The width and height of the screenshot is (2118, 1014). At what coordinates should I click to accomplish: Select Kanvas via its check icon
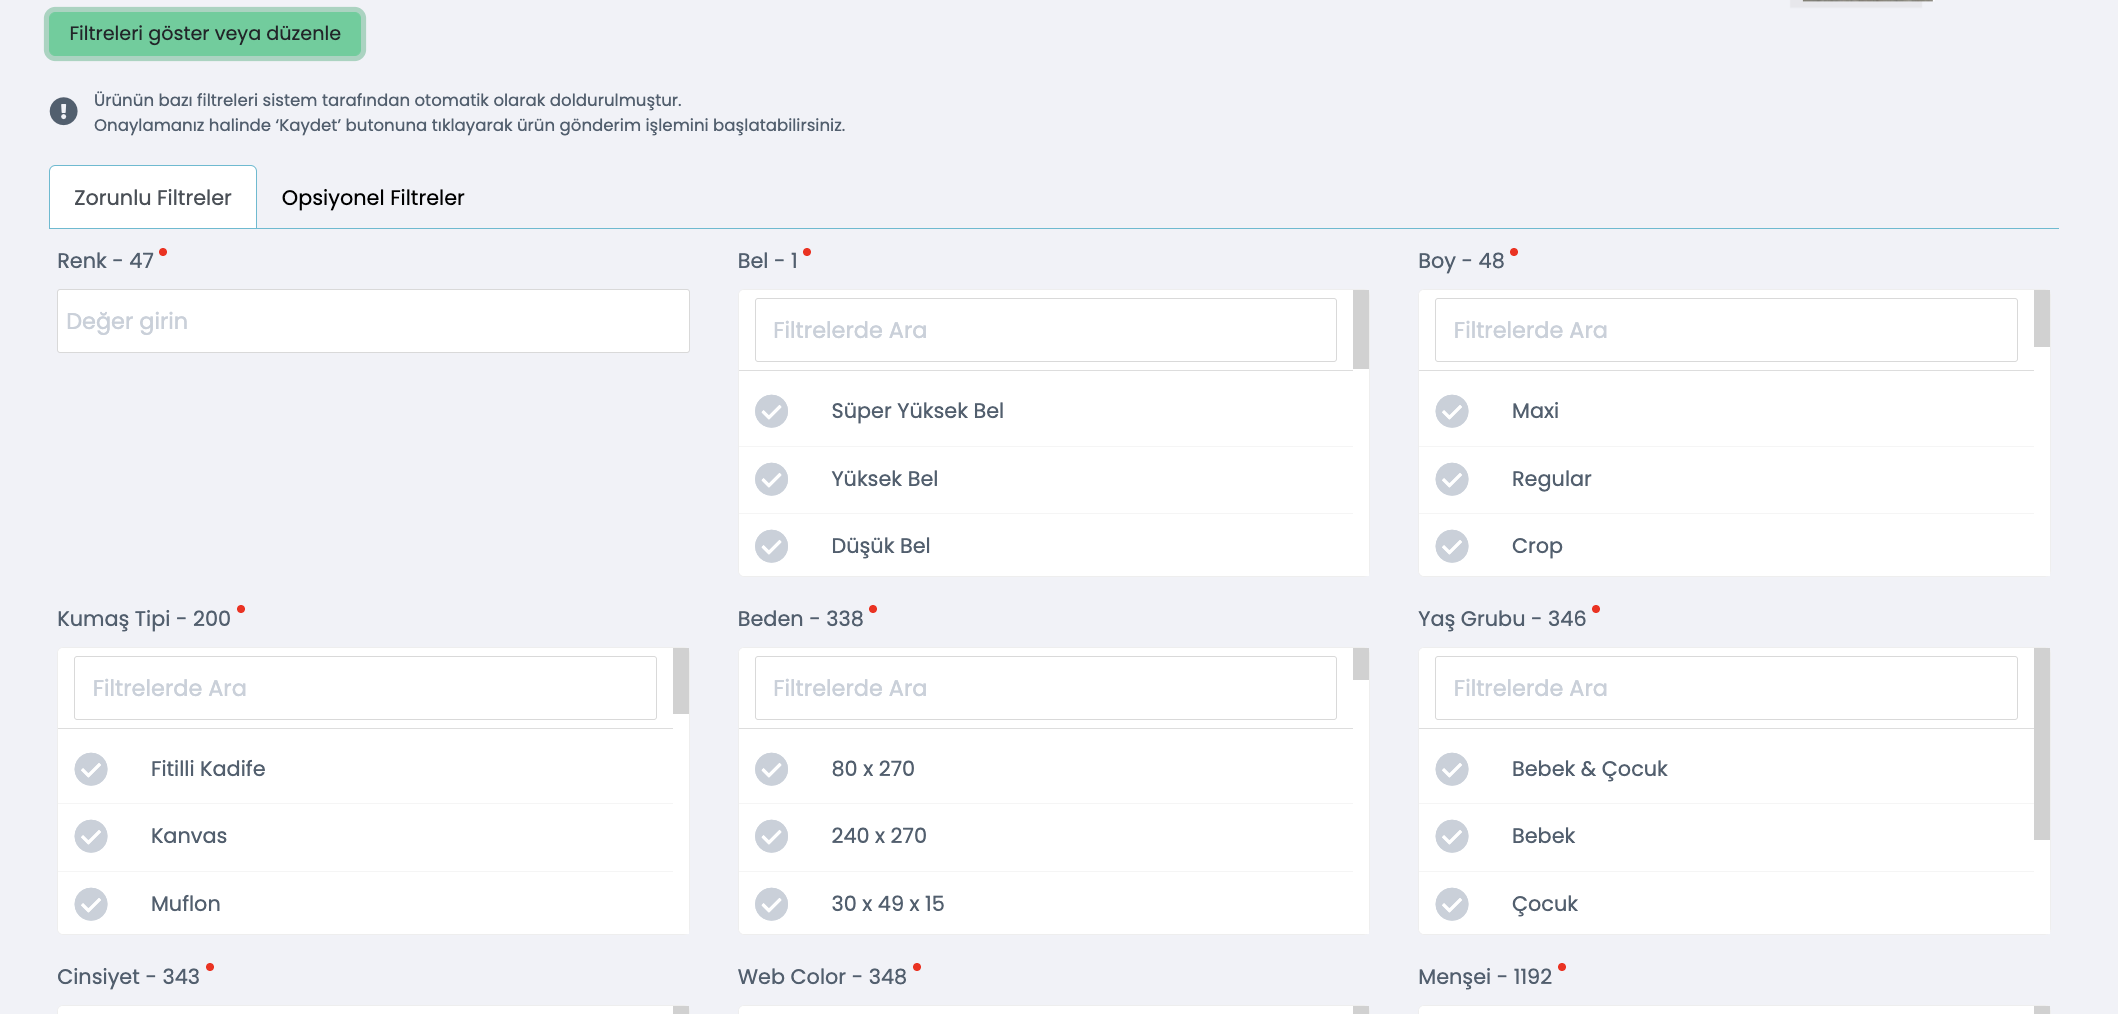(91, 836)
